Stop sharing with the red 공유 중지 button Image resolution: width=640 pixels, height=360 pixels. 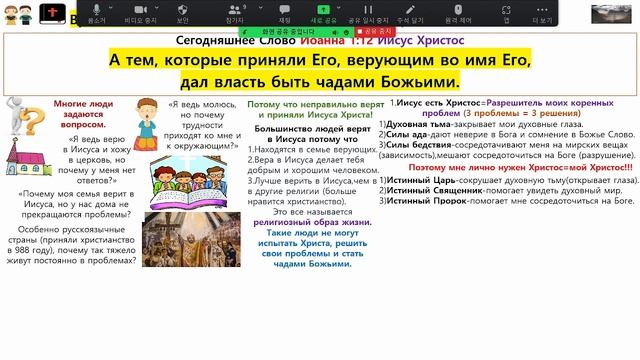375,31
